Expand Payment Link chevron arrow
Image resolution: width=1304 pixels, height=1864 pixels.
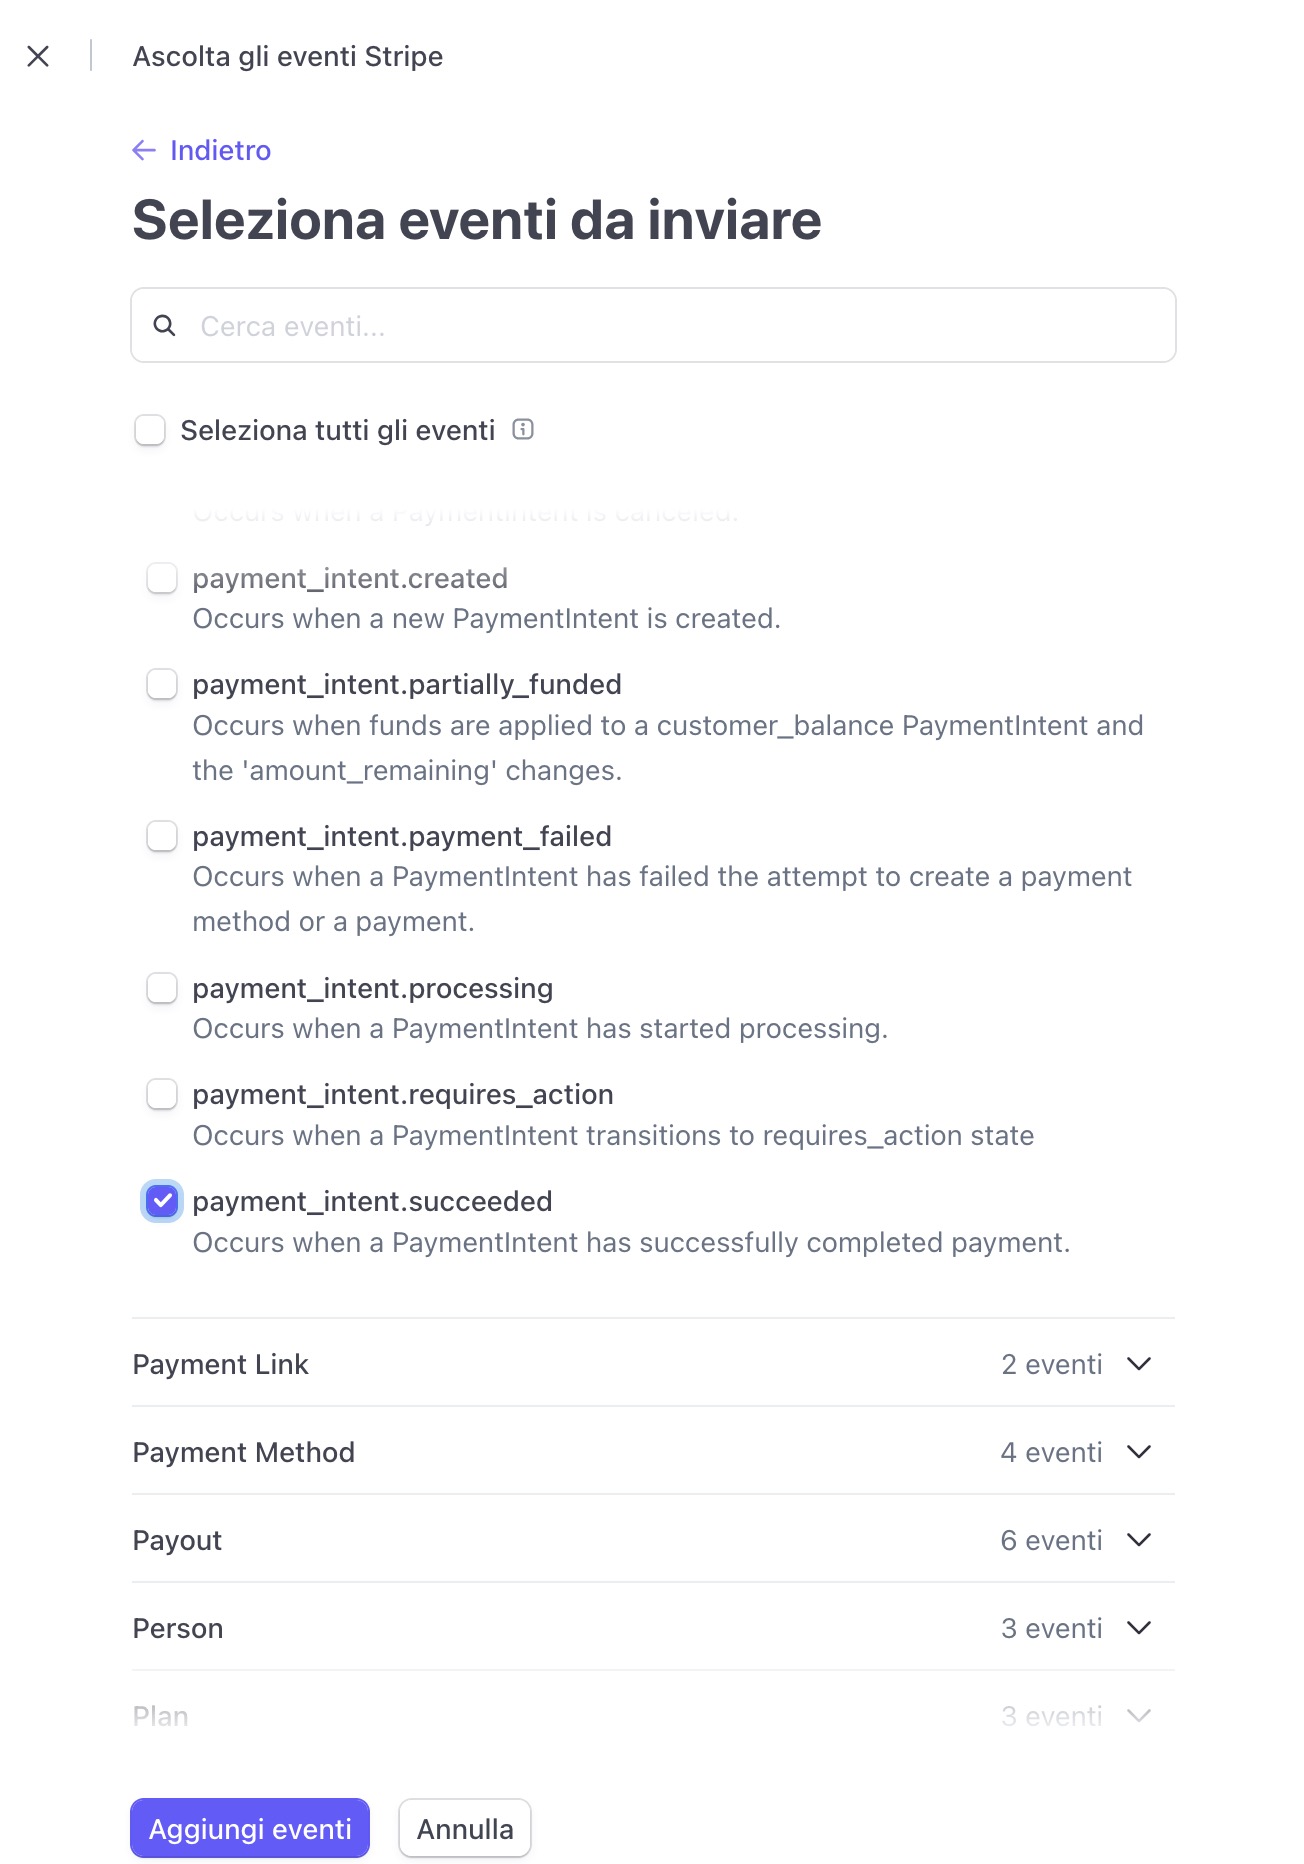click(1139, 1364)
